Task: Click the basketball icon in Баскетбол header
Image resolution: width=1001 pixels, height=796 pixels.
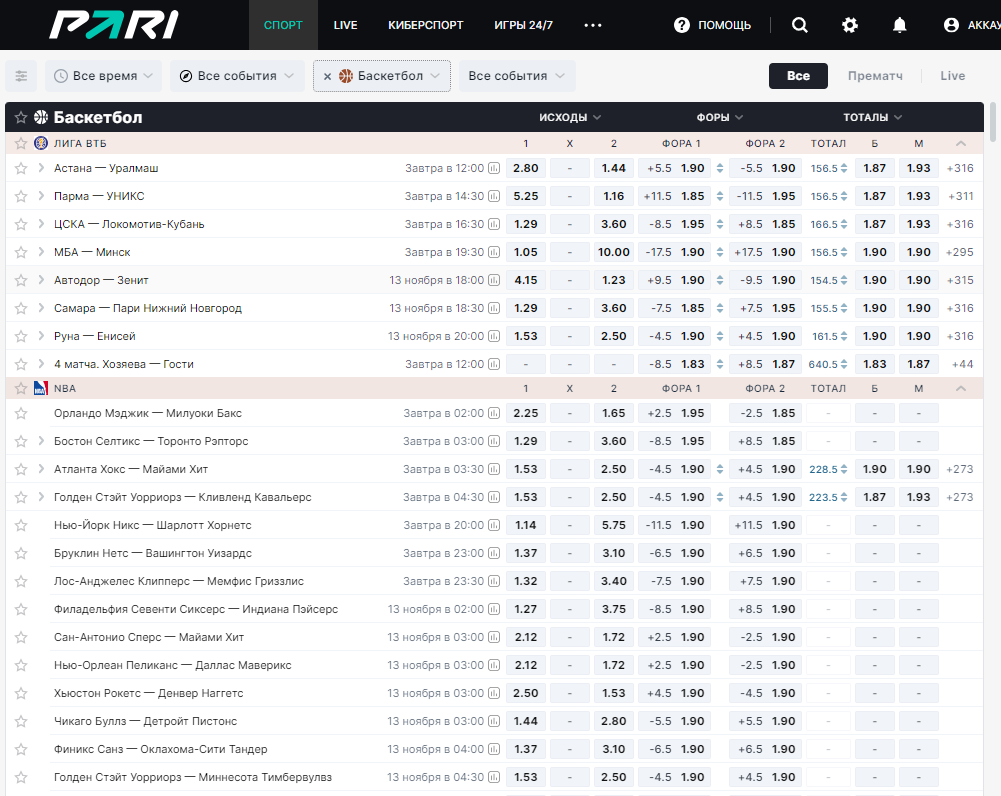Action: click(x=41, y=117)
